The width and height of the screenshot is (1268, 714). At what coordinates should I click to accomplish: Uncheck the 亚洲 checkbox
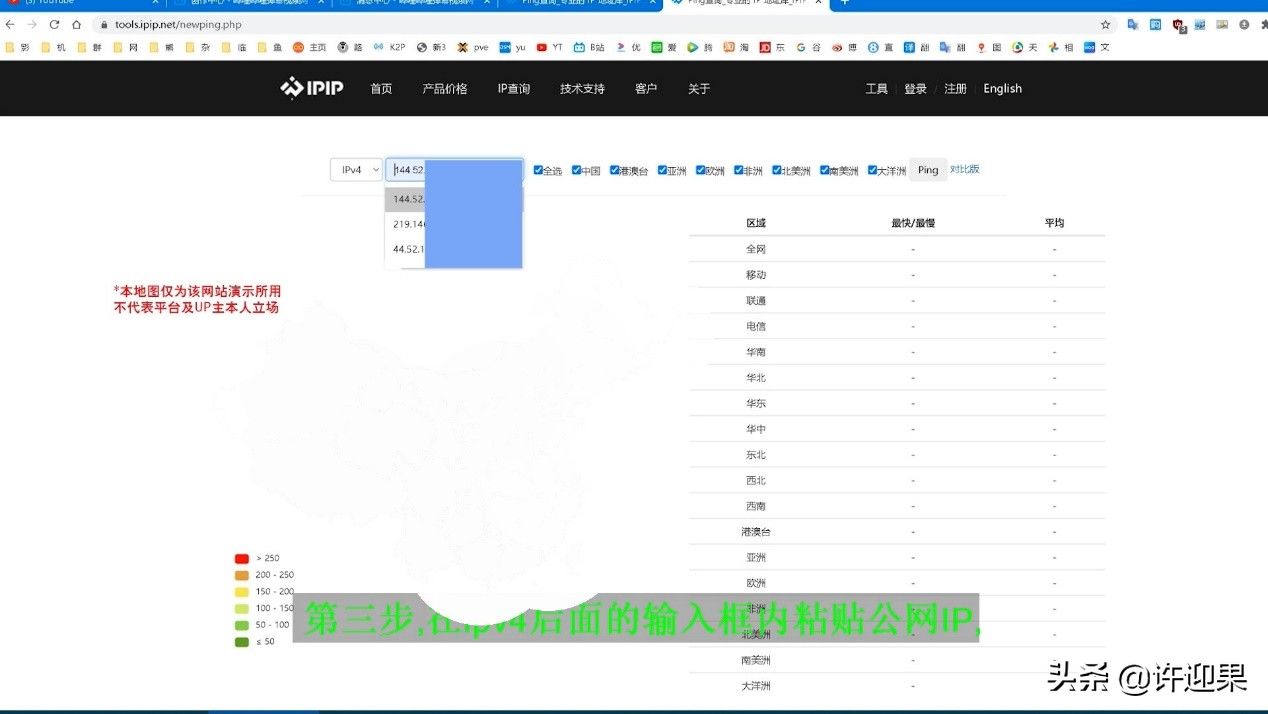tap(662, 170)
